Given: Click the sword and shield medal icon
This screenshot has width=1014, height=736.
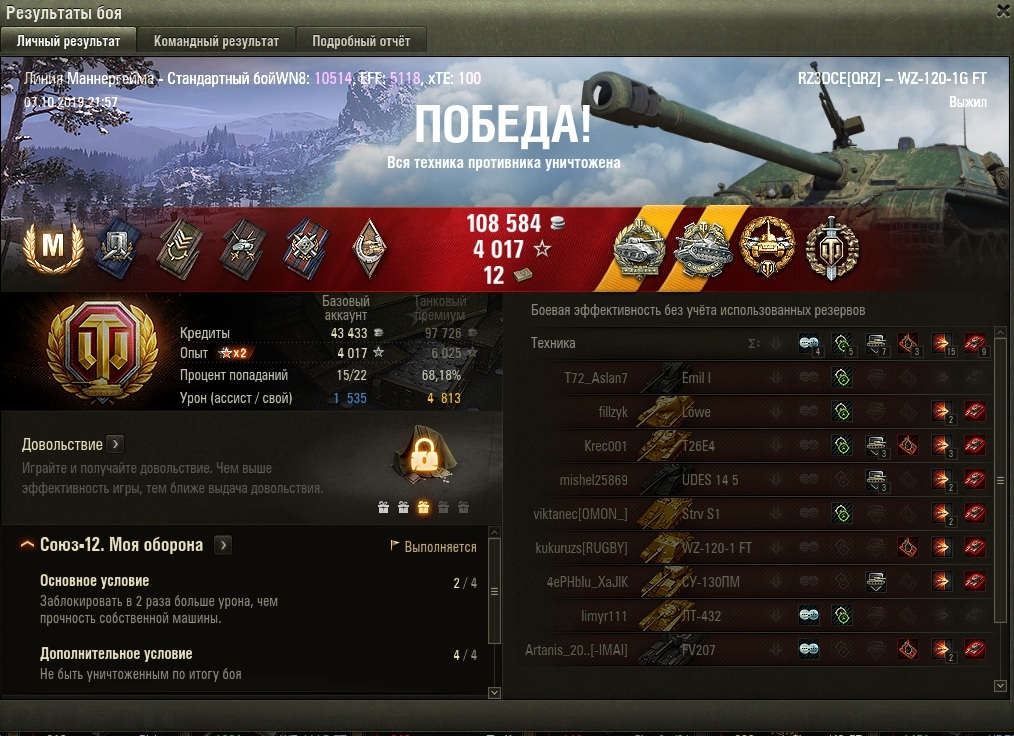Looking at the screenshot, I should (x=832, y=248).
